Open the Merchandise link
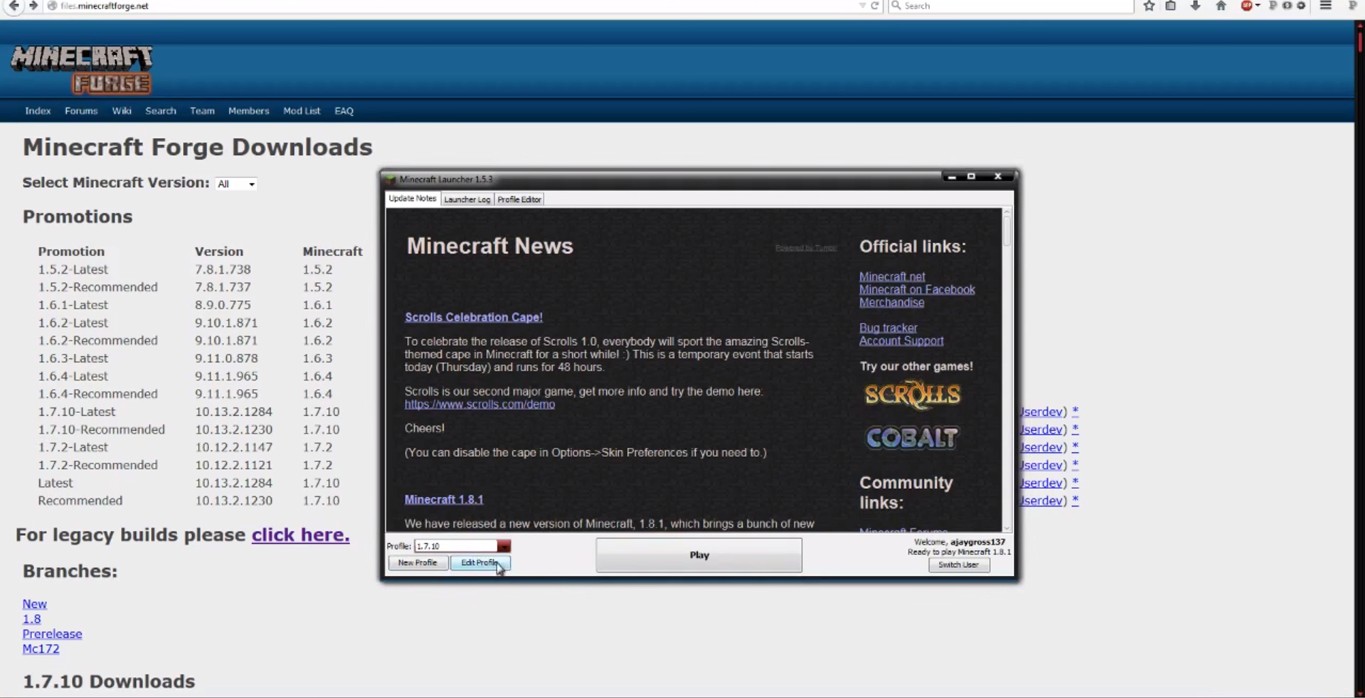This screenshot has width=1365, height=698. coord(891,302)
